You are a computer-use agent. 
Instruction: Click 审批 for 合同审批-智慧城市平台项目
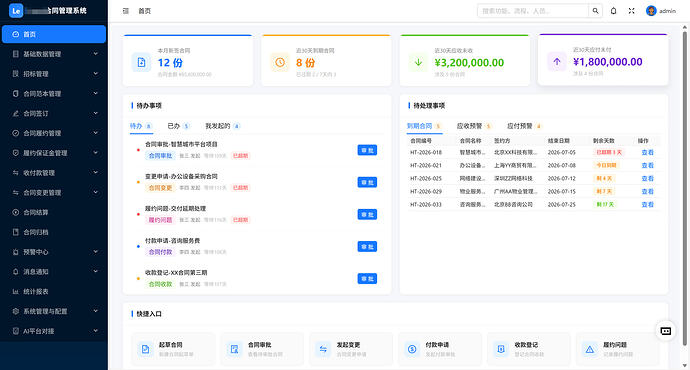coord(367,150)
